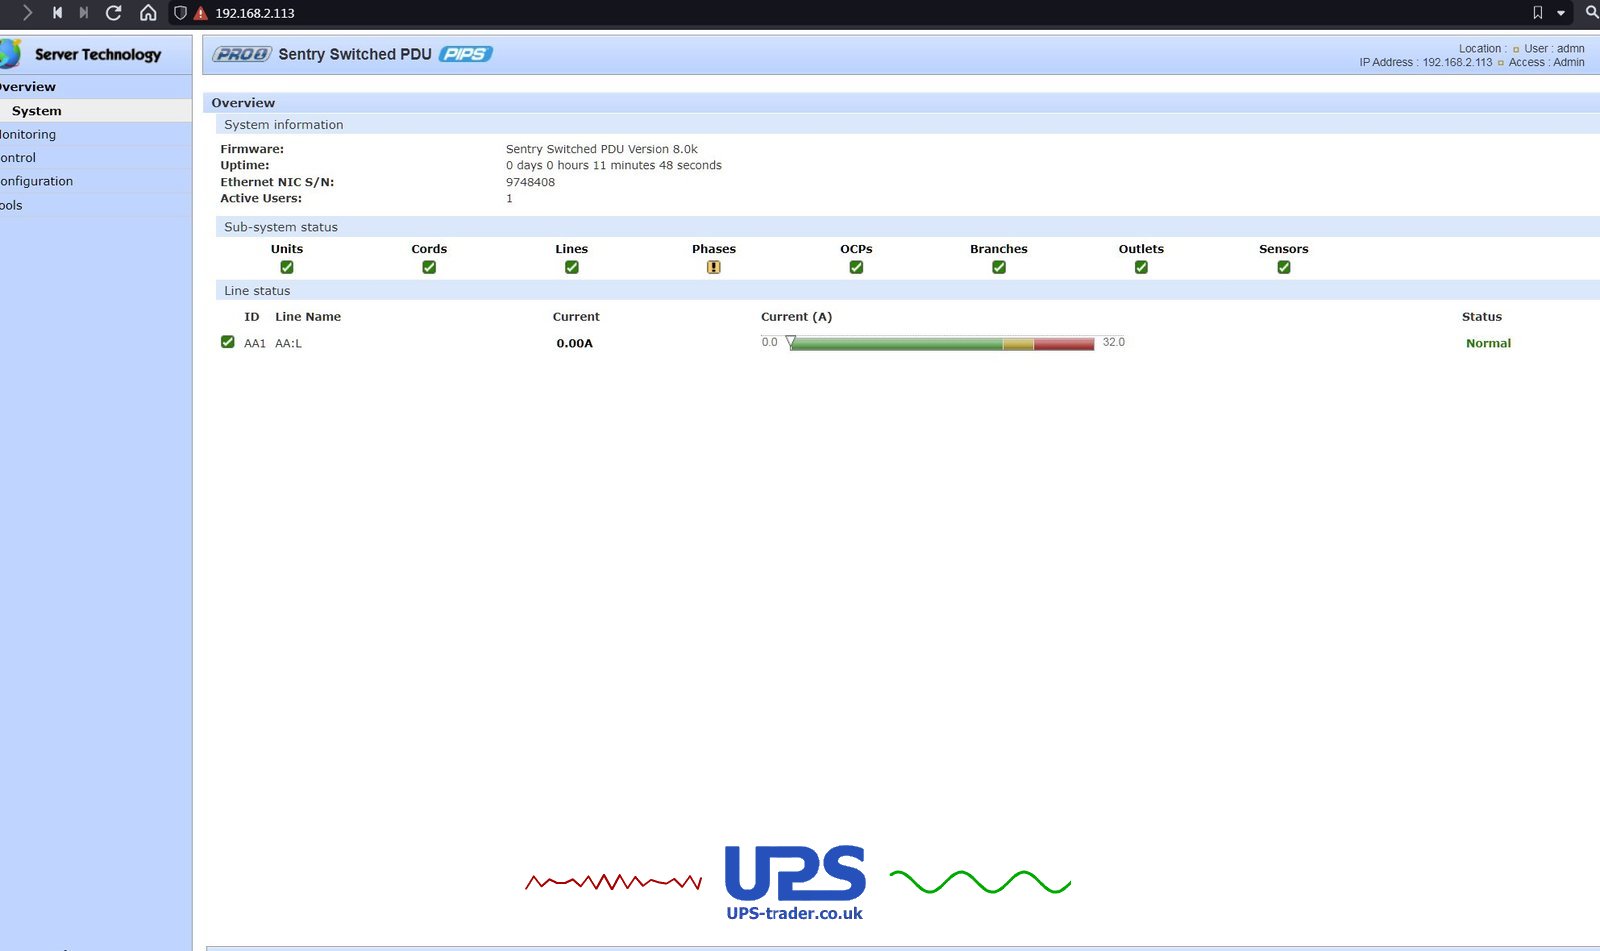Open the shield tracker protection icon

(x=180, y=13)
